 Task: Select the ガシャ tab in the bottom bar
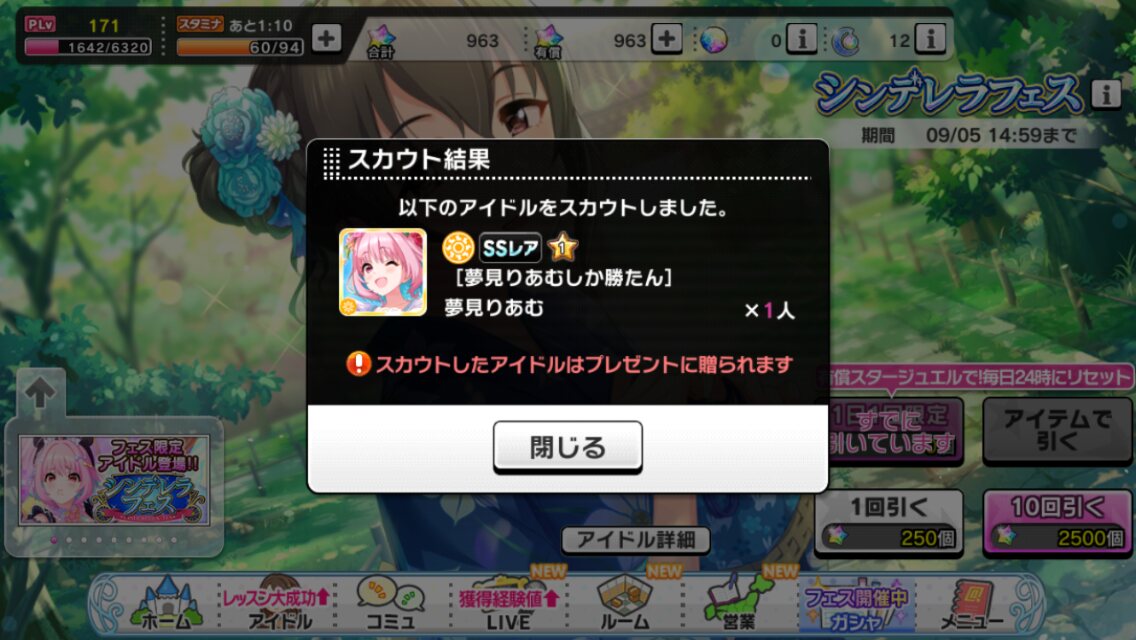click(856, 604)
